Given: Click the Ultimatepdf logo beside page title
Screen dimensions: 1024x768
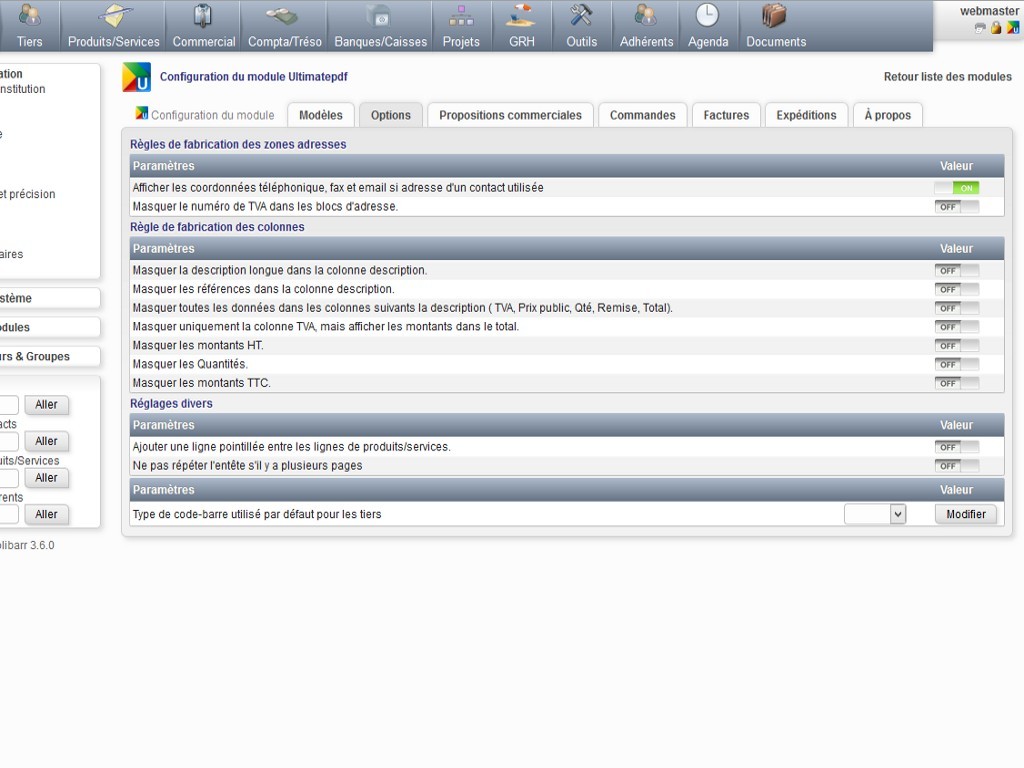Looking at the screenshot, I should [136, 77].
